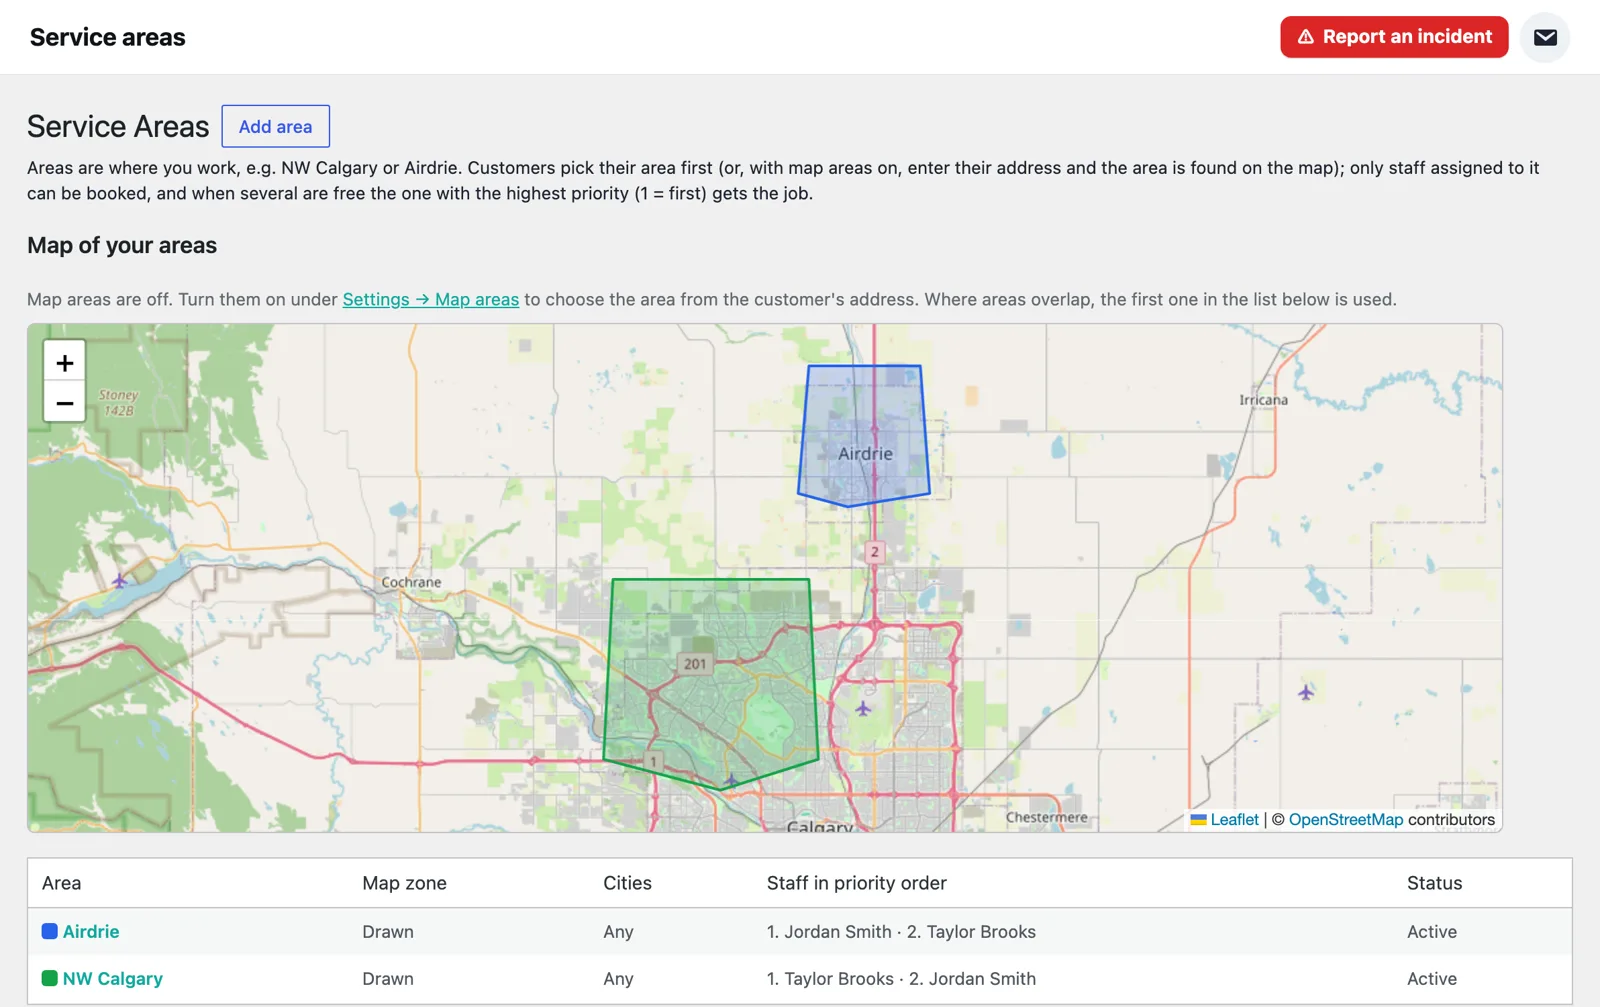Click the Status column header
The image size is (1600, 1007).
pyautogui.click(x=1434, y=883)
